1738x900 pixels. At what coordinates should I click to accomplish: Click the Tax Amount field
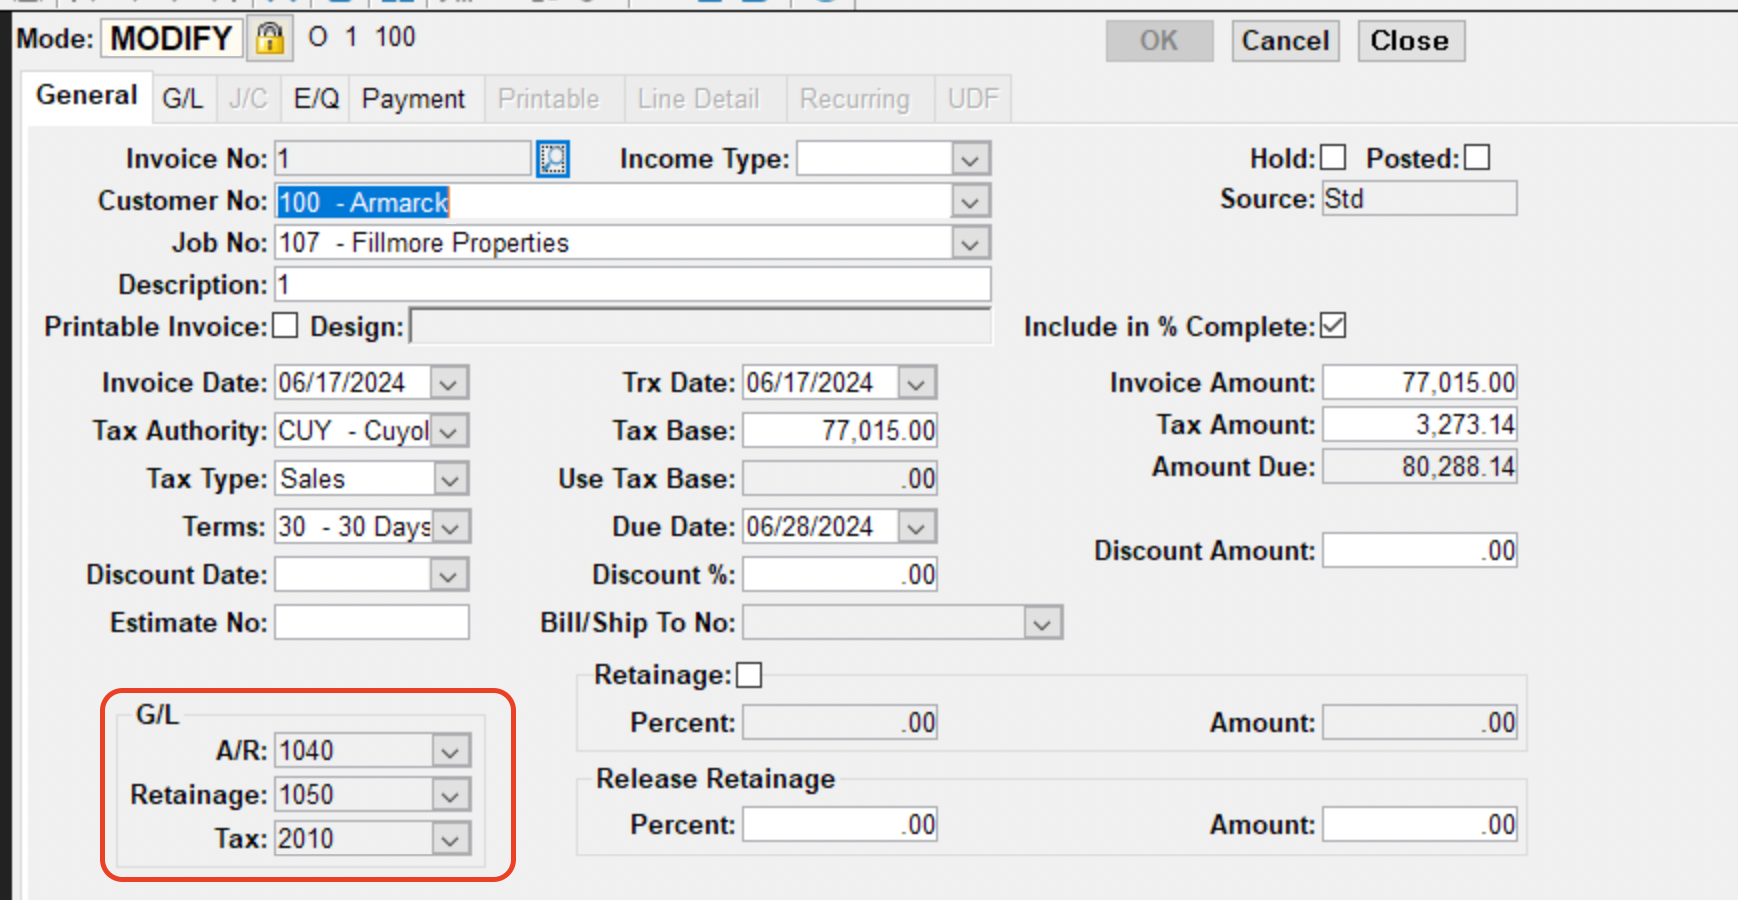1420,425
